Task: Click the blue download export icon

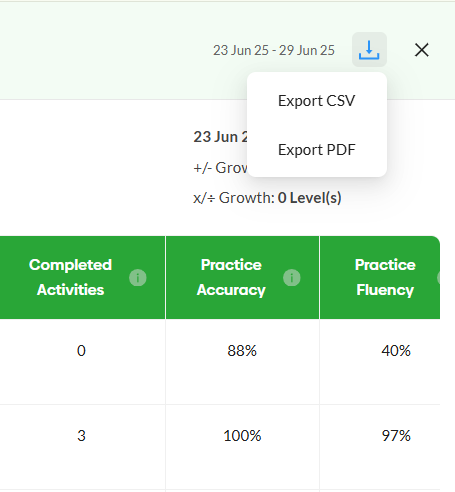Action: coord(369,50)
